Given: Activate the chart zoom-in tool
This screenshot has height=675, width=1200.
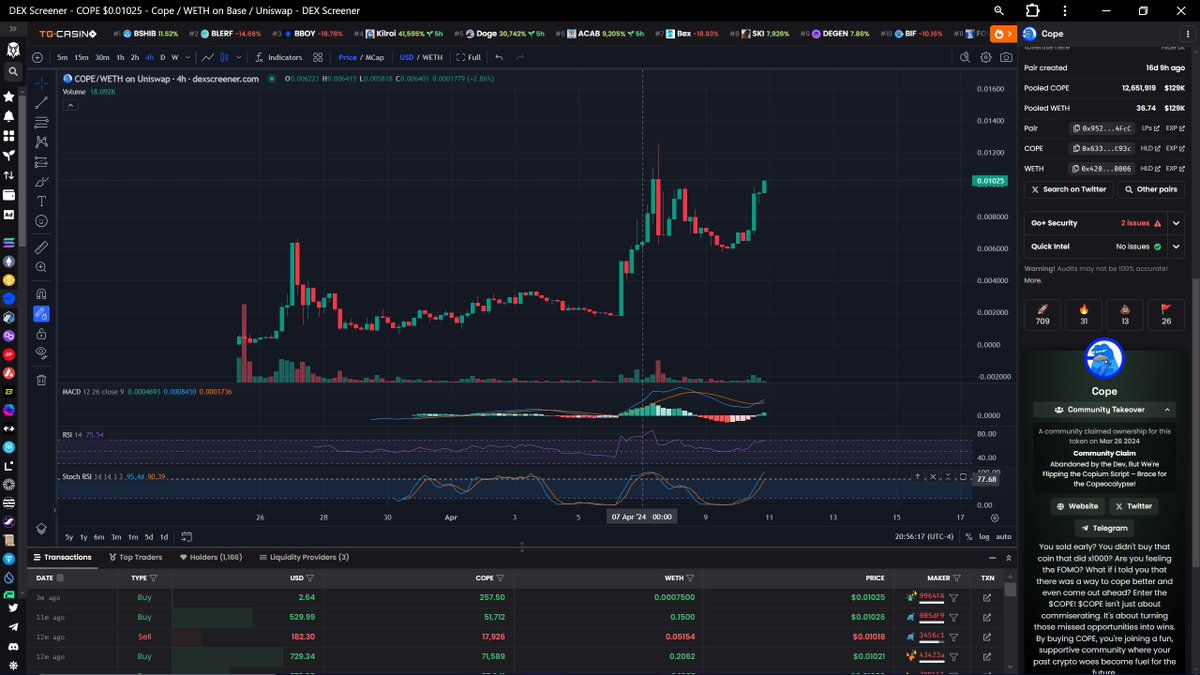Looking at the screenshot, I should pyautogui.click(x=41, y=267).
